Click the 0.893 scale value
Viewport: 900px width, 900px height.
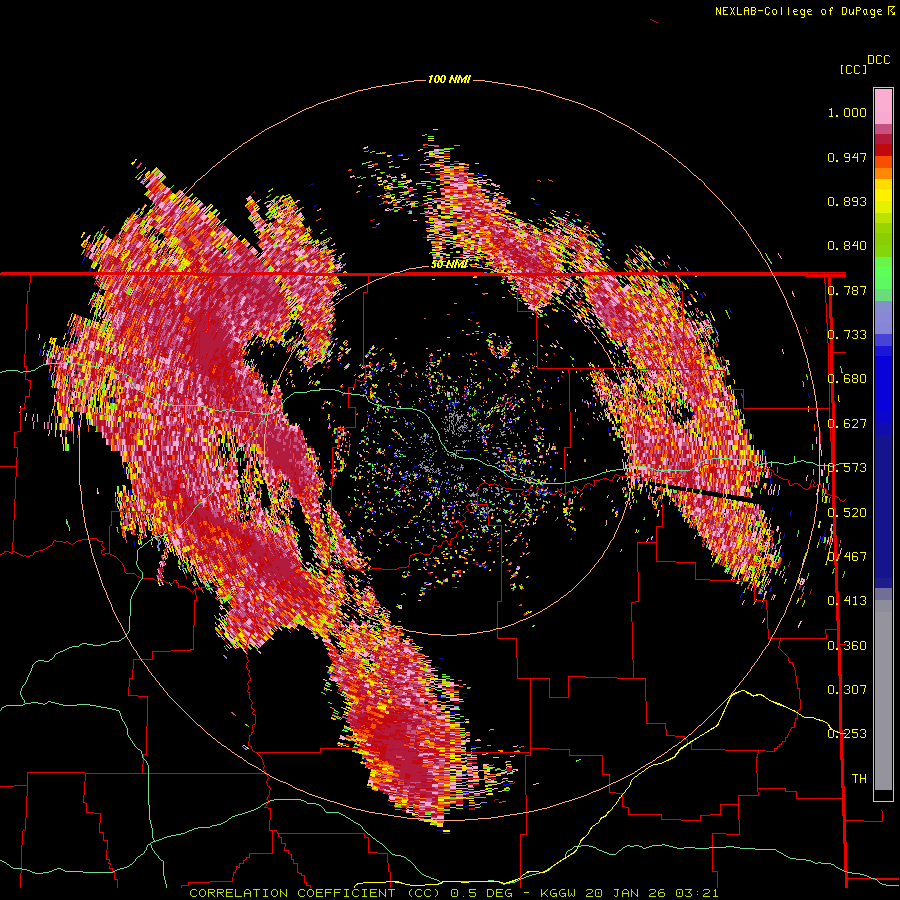pos(847,201)
